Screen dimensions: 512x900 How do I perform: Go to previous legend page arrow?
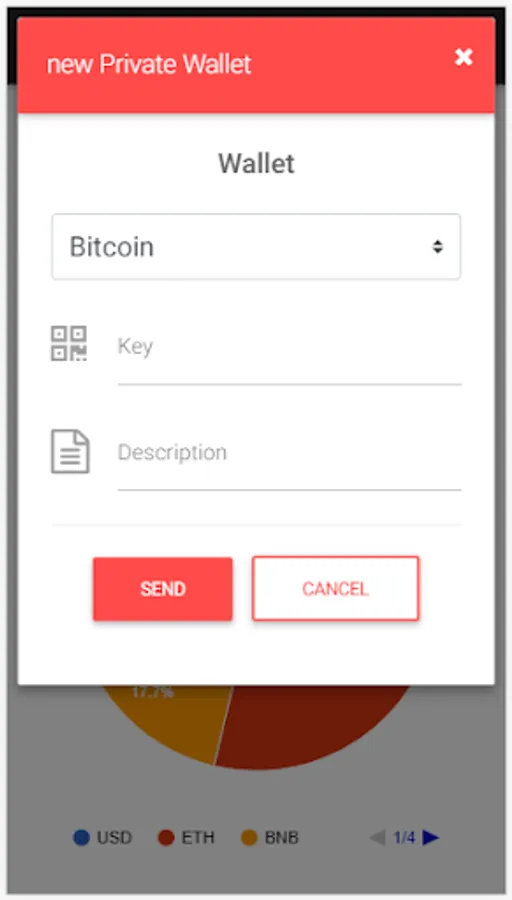378,838
